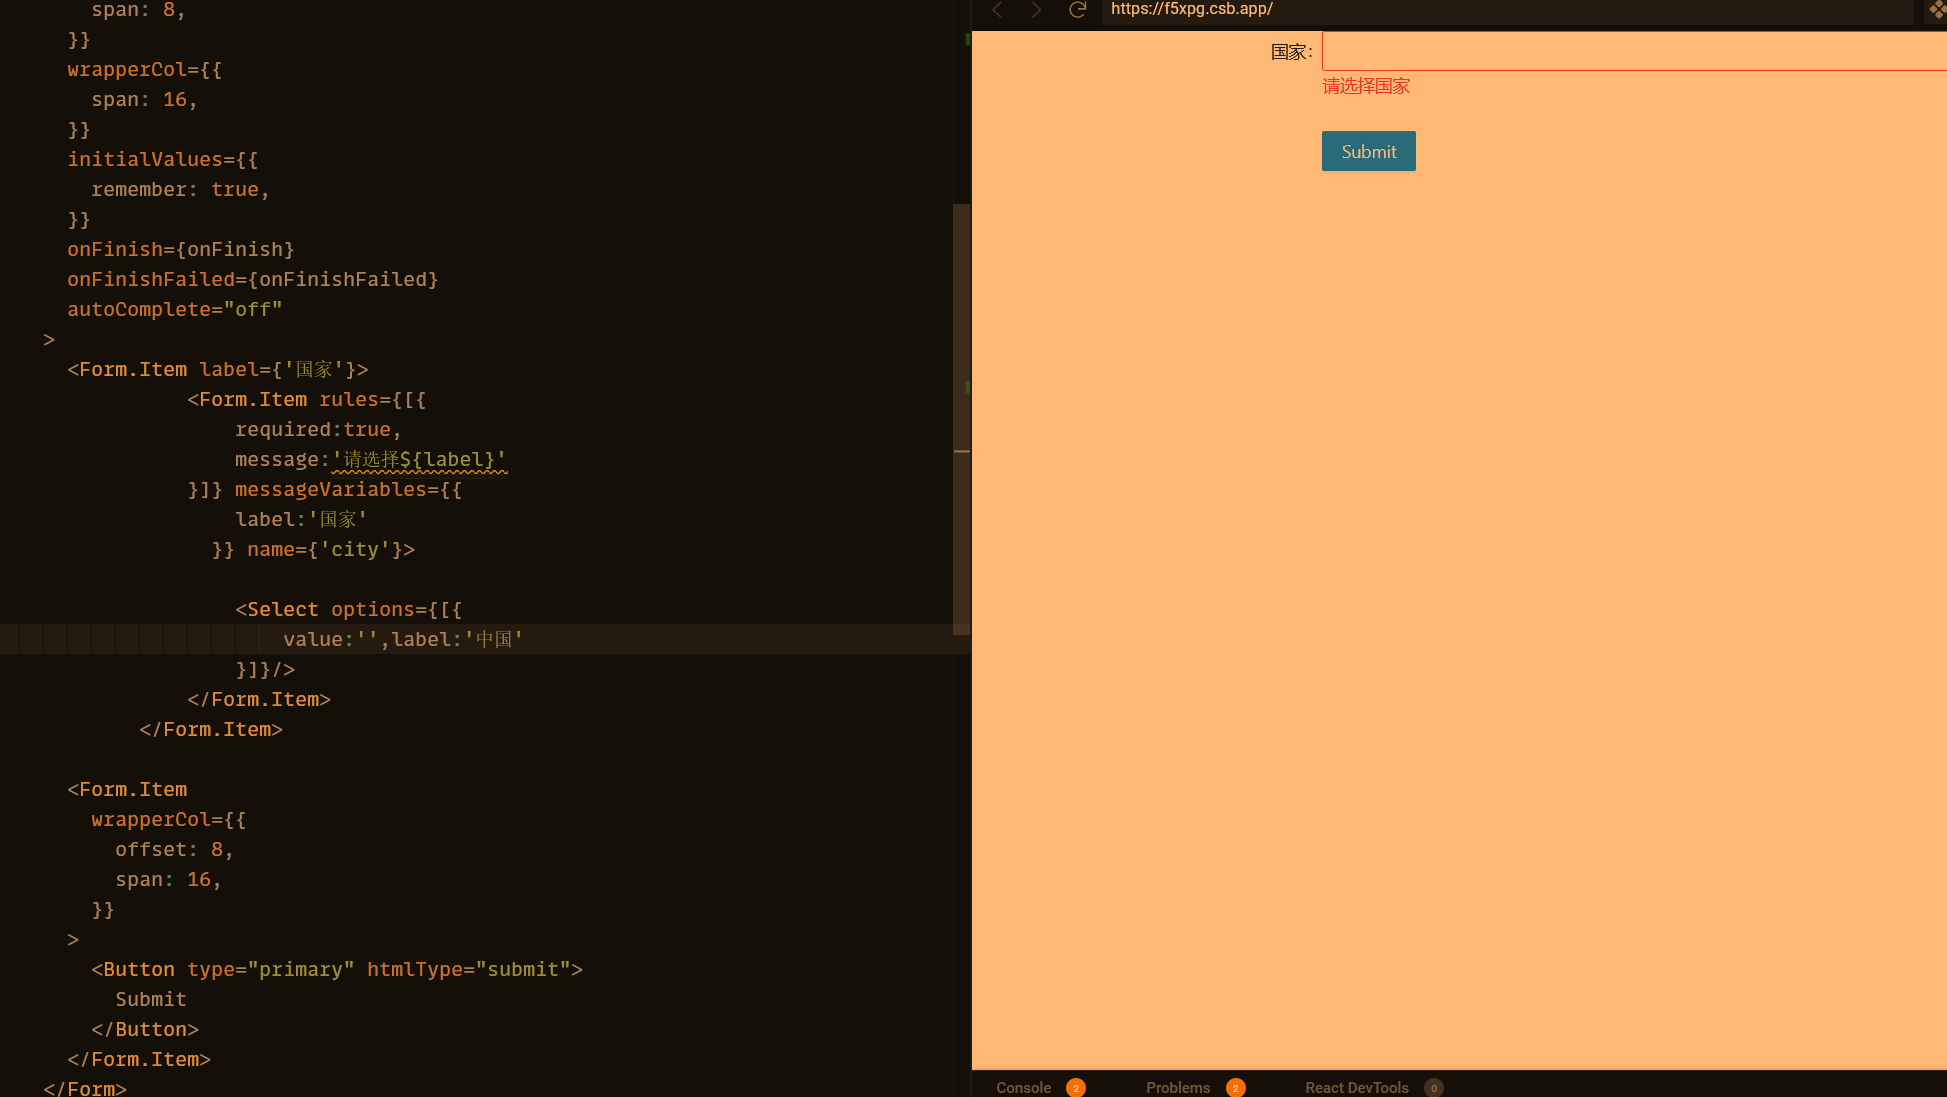Refresh the preview browser
This screenshot has width=1947, height=1097.
[1077, 10]
